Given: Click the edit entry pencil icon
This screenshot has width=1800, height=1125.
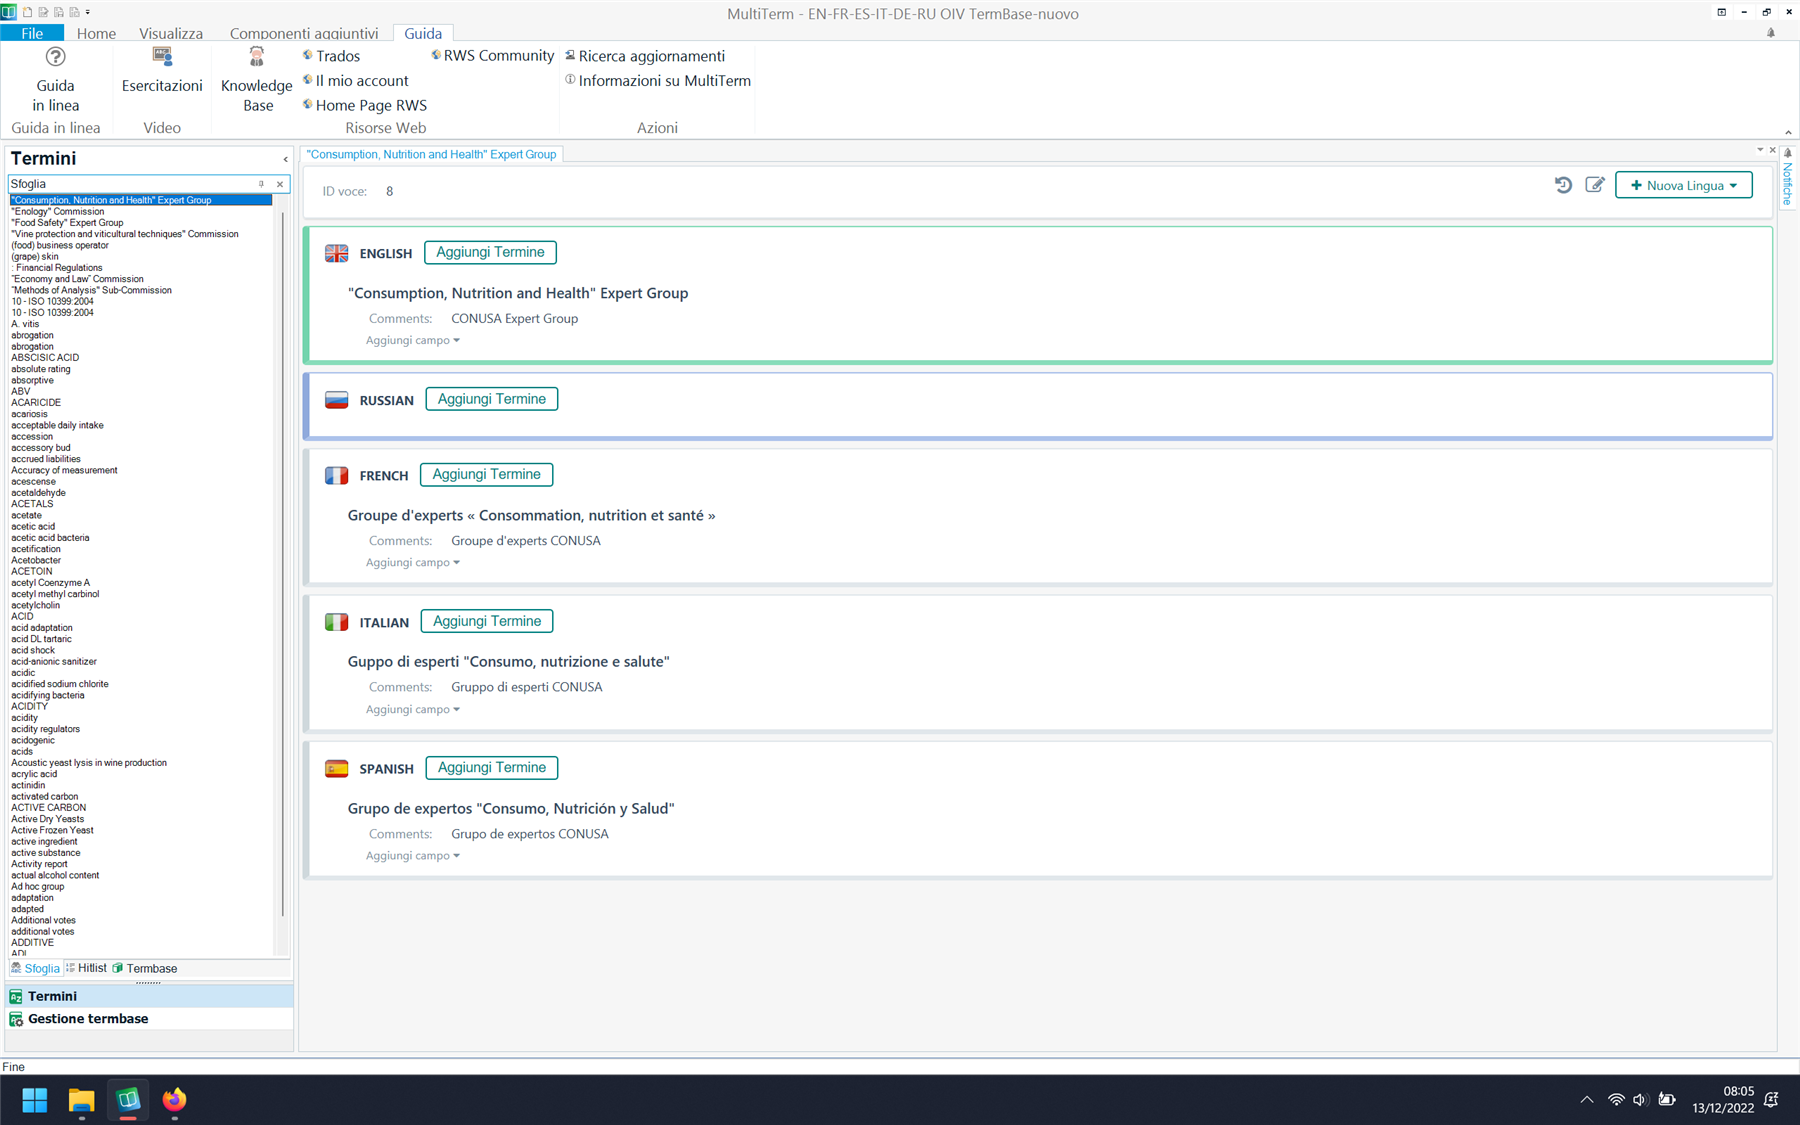Looking at the screenshot, I should (1595, 185).
